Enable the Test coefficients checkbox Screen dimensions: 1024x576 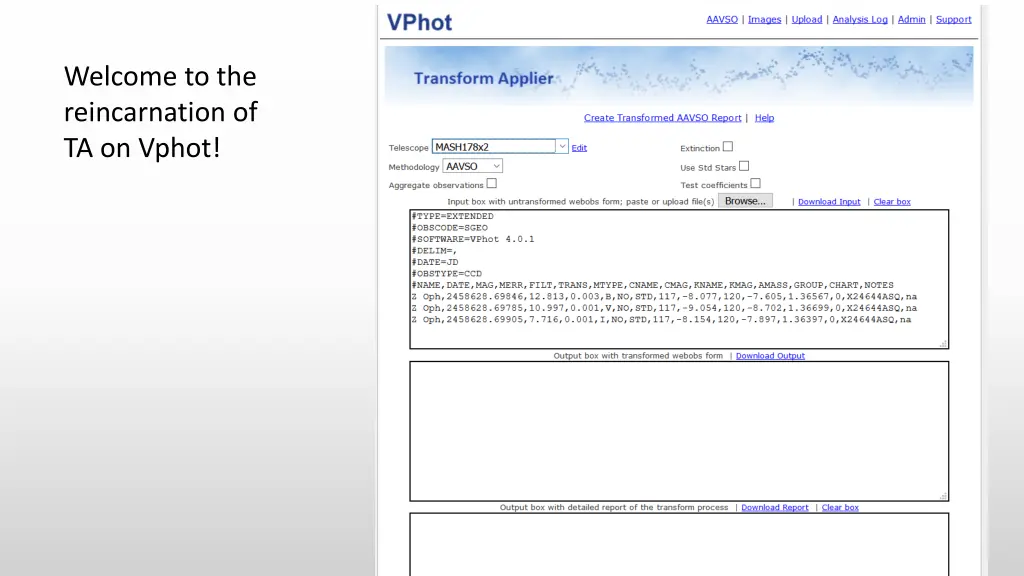pyautogui.click(x=755, y=184)
